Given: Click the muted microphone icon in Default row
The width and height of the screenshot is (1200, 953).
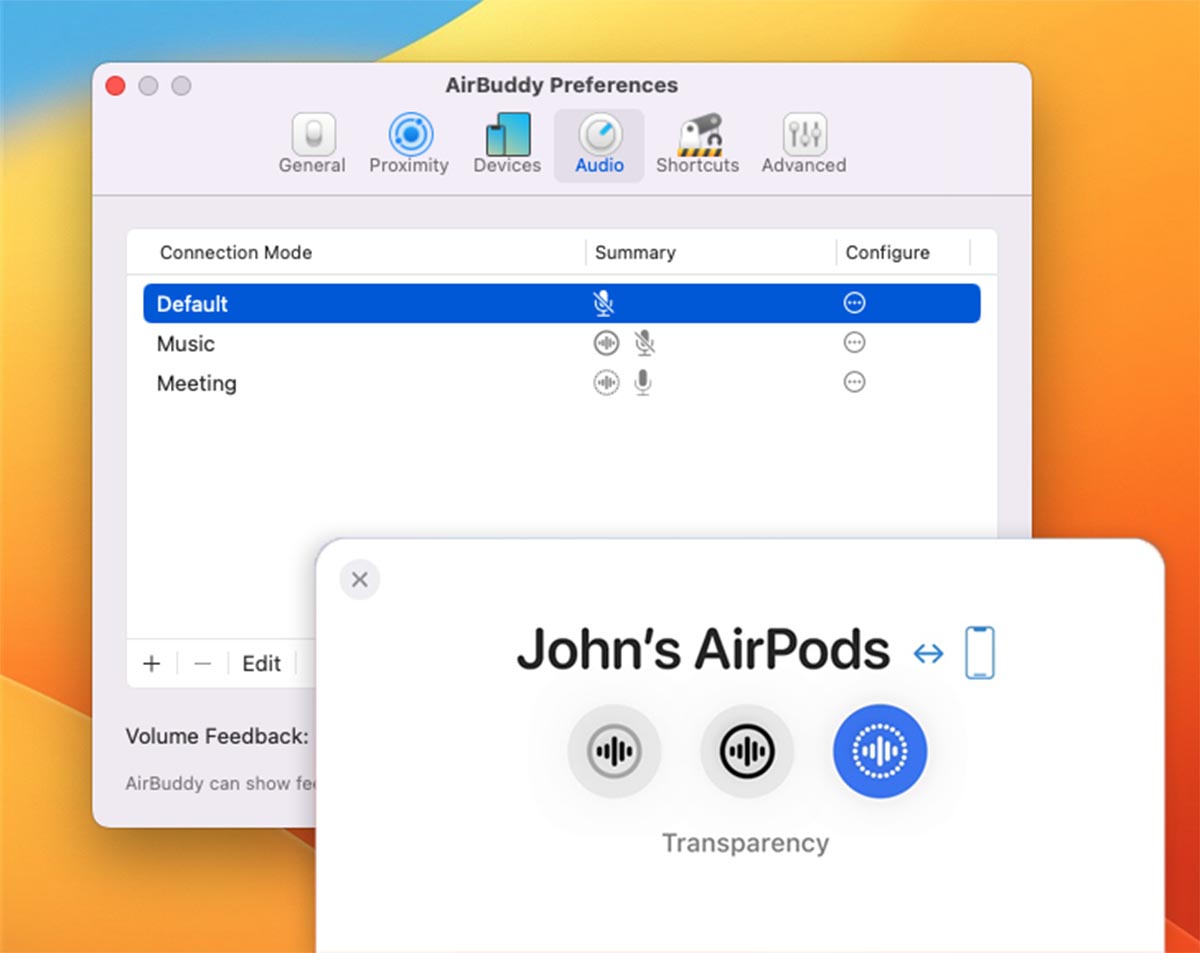Looking at the screenshot, I should [x=603, y=303].
